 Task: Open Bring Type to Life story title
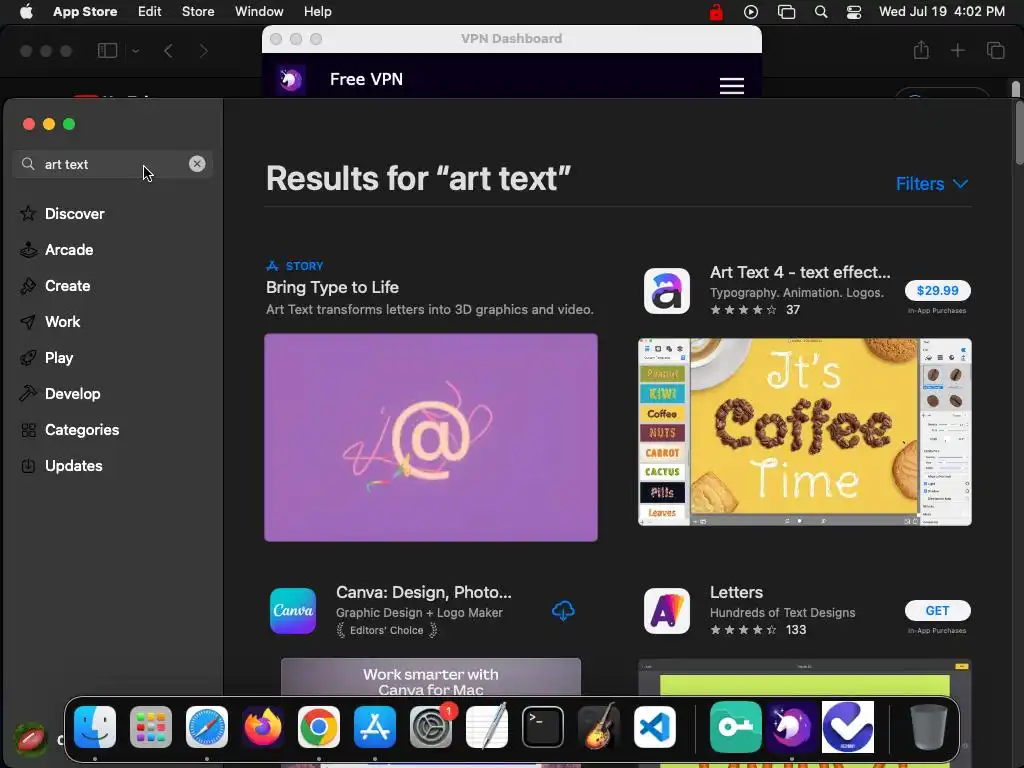(x=332, y=287)
